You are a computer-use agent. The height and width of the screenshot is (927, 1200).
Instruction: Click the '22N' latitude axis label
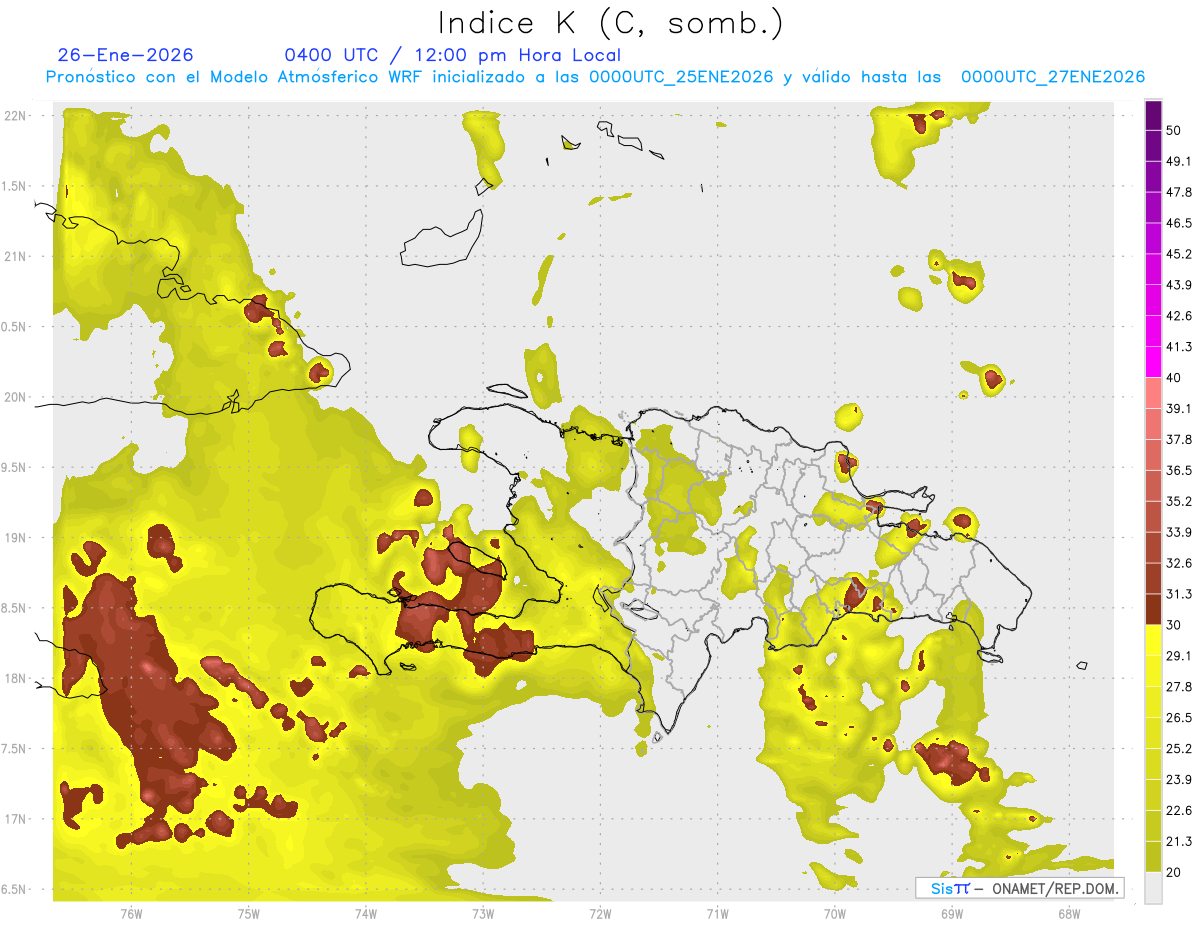tap(17, 116)
